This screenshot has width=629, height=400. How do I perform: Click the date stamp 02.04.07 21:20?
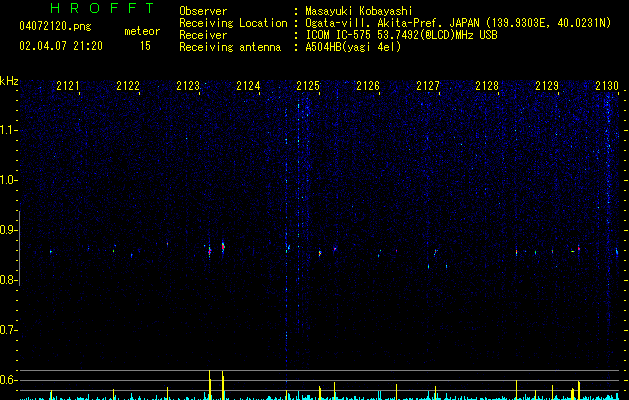click(61, 46)
